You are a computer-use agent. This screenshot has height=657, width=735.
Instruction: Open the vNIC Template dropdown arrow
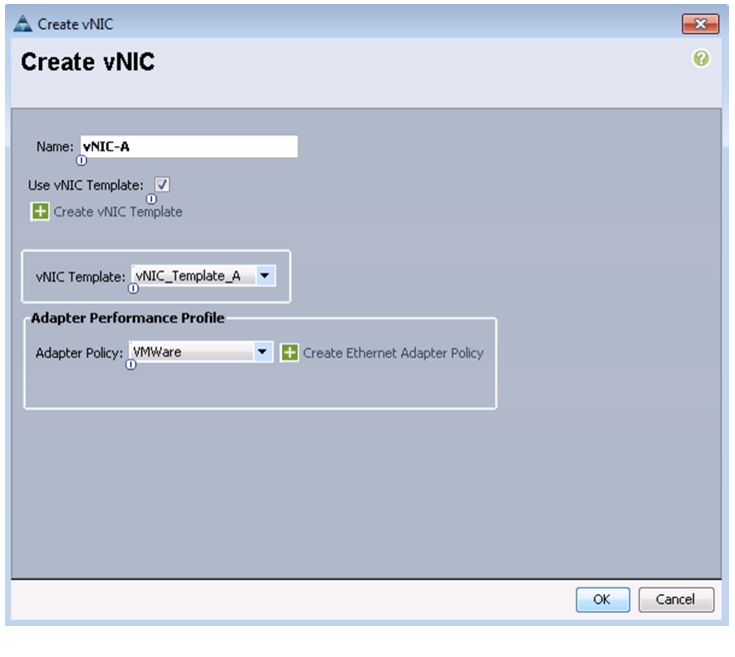click(x=265, y=276)
